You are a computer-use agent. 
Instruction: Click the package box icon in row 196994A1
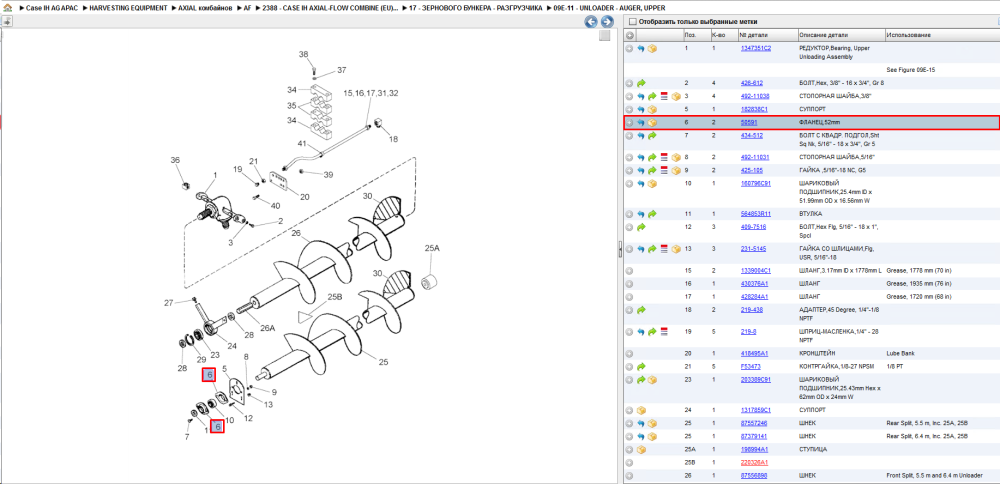642,449
